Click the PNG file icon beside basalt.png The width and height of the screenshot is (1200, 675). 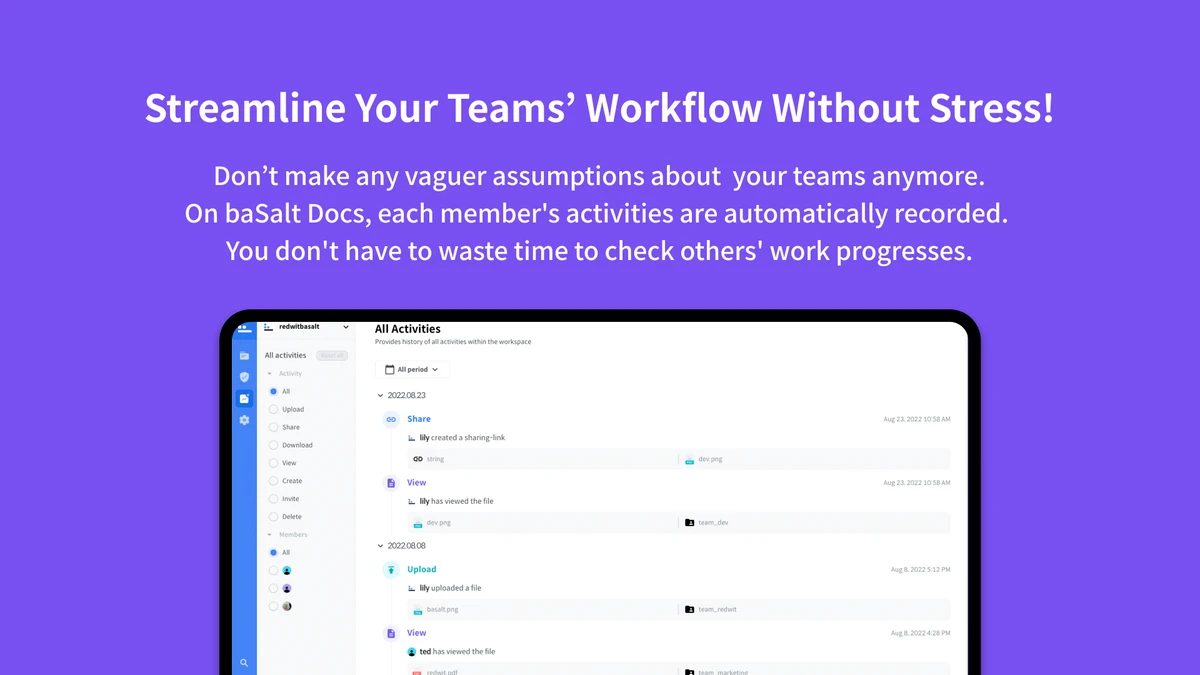pyautogui.click(x=418, y=609)
